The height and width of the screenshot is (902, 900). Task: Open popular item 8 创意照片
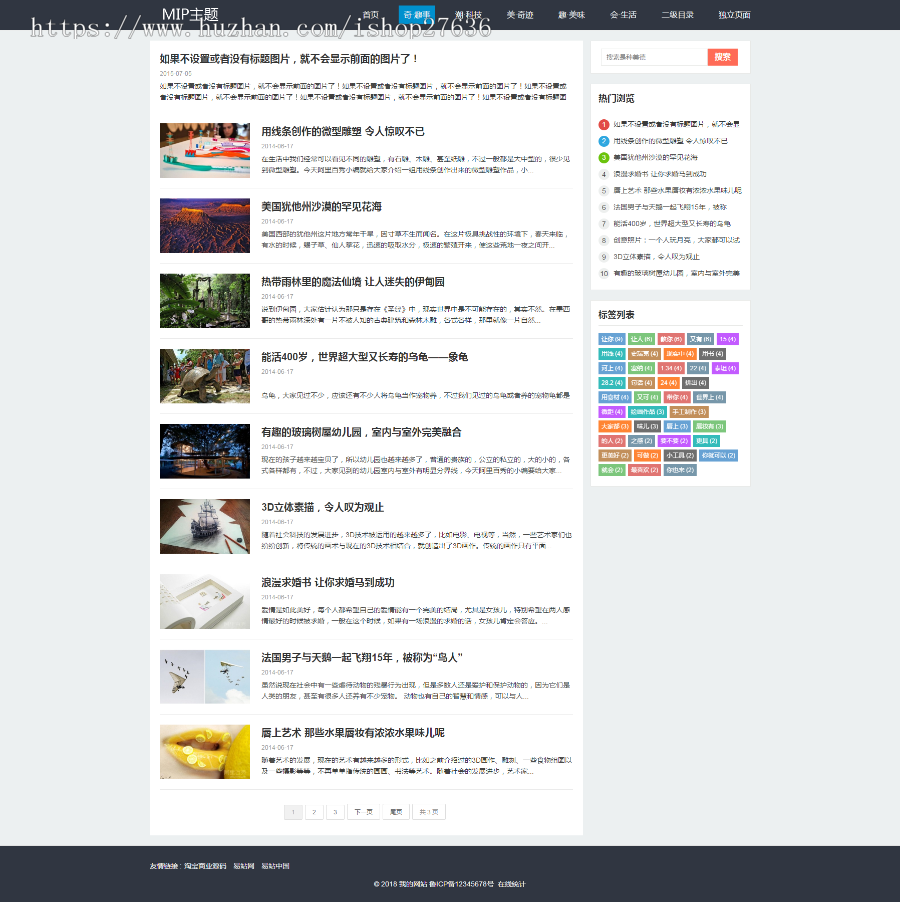pyautogui.click(x=676, y=240)
